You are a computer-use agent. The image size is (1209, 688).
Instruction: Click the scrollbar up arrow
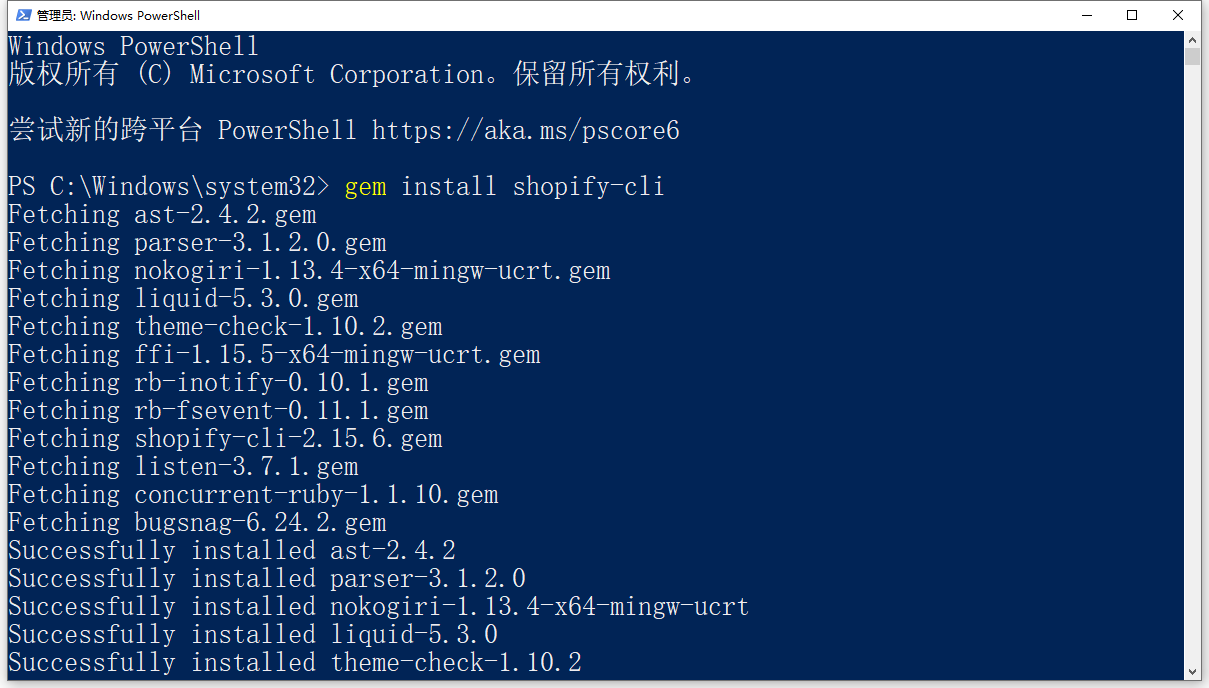1192,39
